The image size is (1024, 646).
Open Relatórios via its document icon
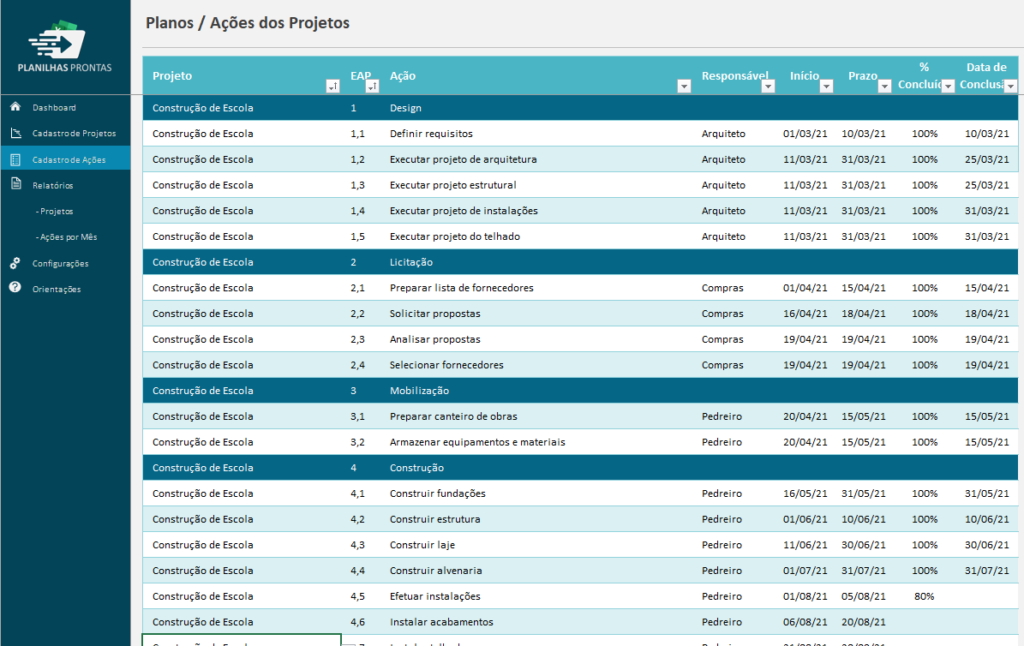(14, 184)
